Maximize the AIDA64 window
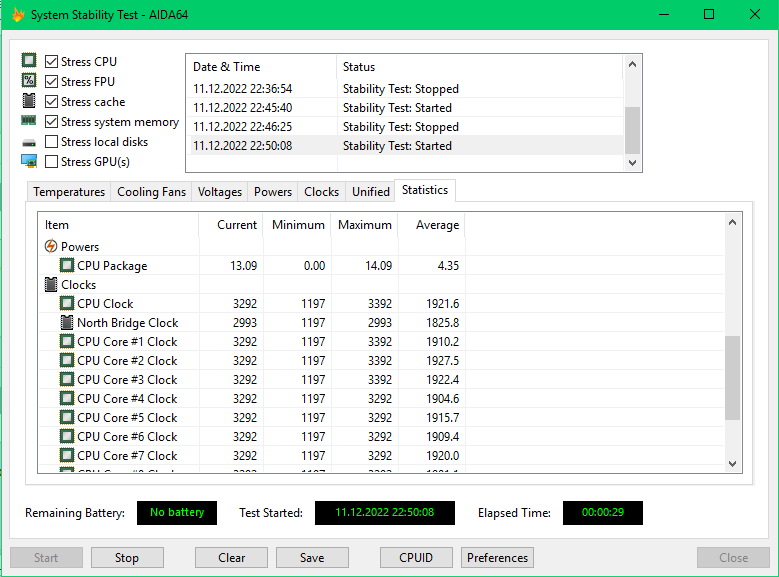Screen dimensions: 779x577 point(709,14)
